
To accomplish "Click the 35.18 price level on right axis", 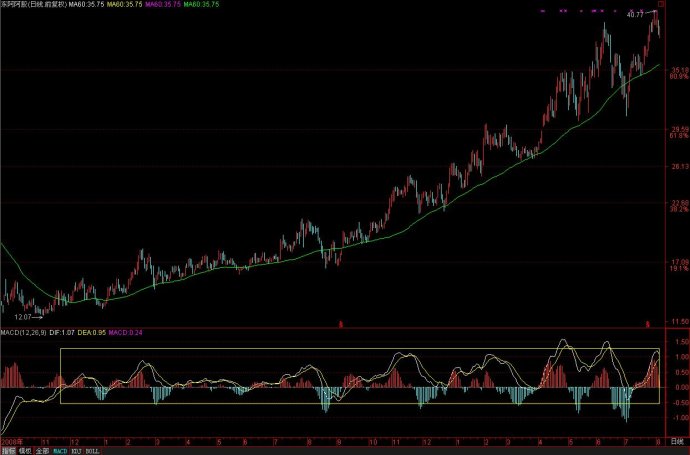I will (x=678, y=70).
